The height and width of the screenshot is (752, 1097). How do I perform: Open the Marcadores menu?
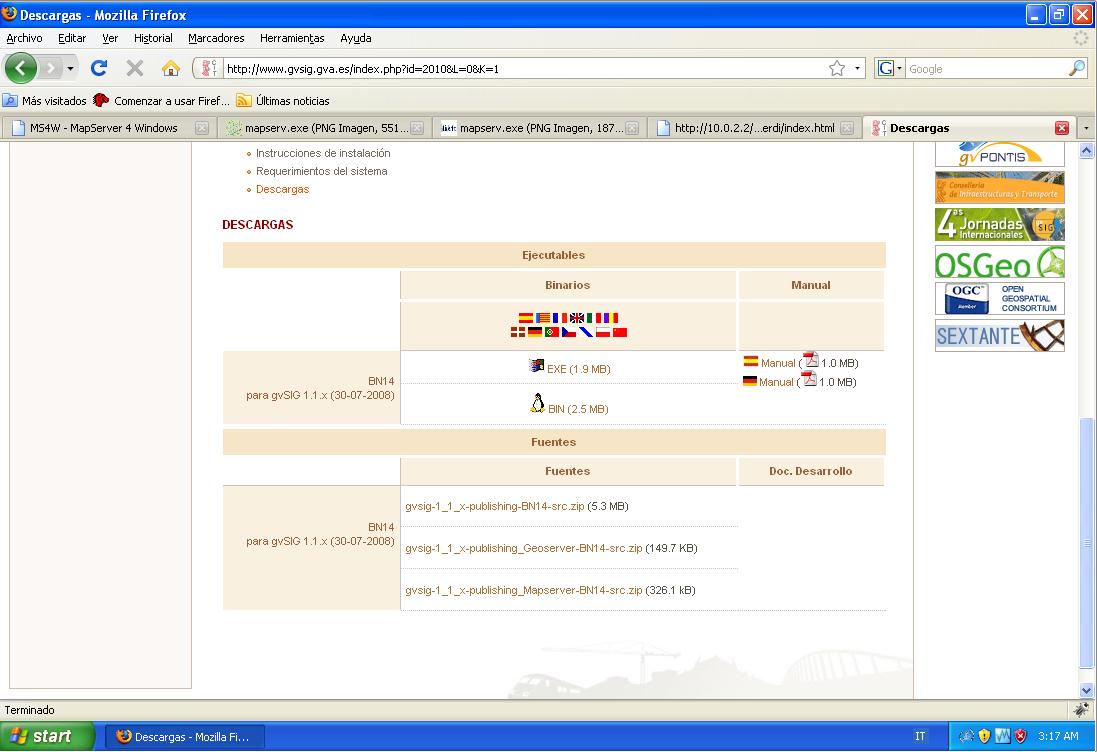pyautogui.click(x=216, y=38)
